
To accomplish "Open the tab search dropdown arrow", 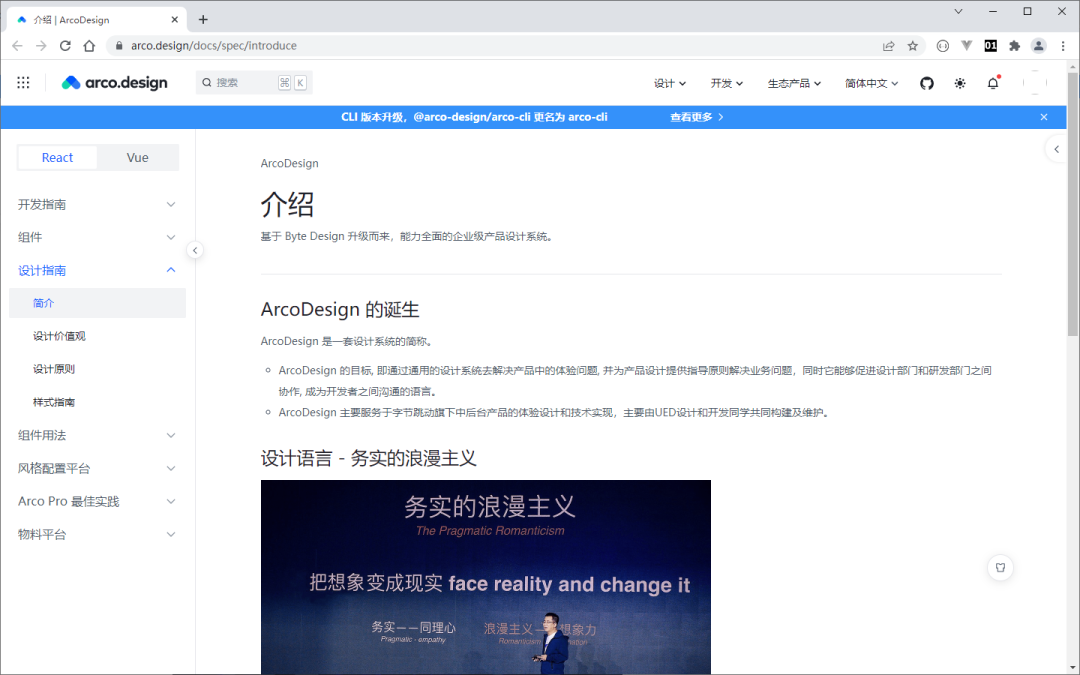I will pyautogui.click(x=958, y=11).
